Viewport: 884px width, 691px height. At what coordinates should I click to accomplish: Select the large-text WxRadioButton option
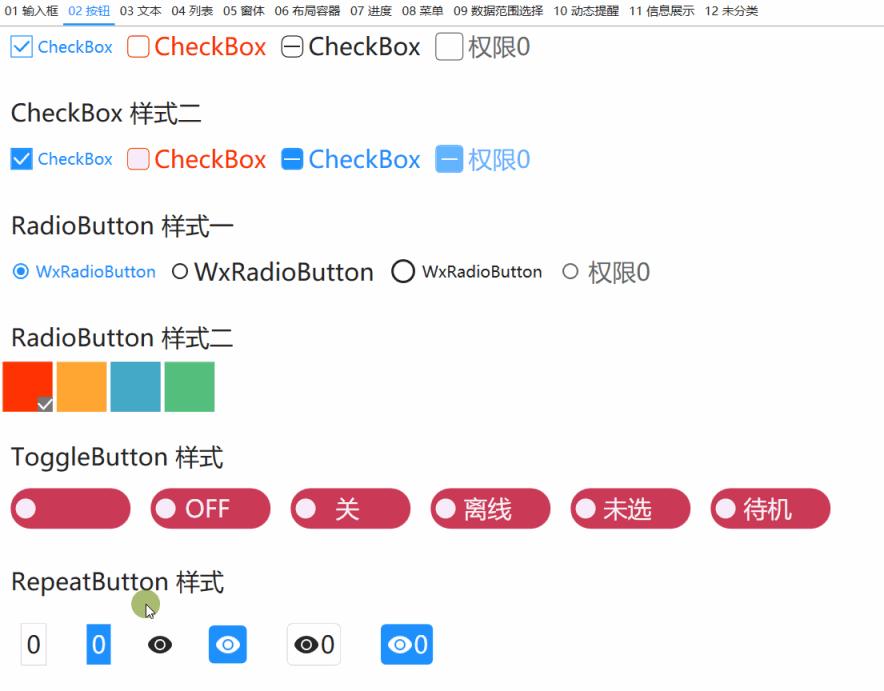pos(273,272)
